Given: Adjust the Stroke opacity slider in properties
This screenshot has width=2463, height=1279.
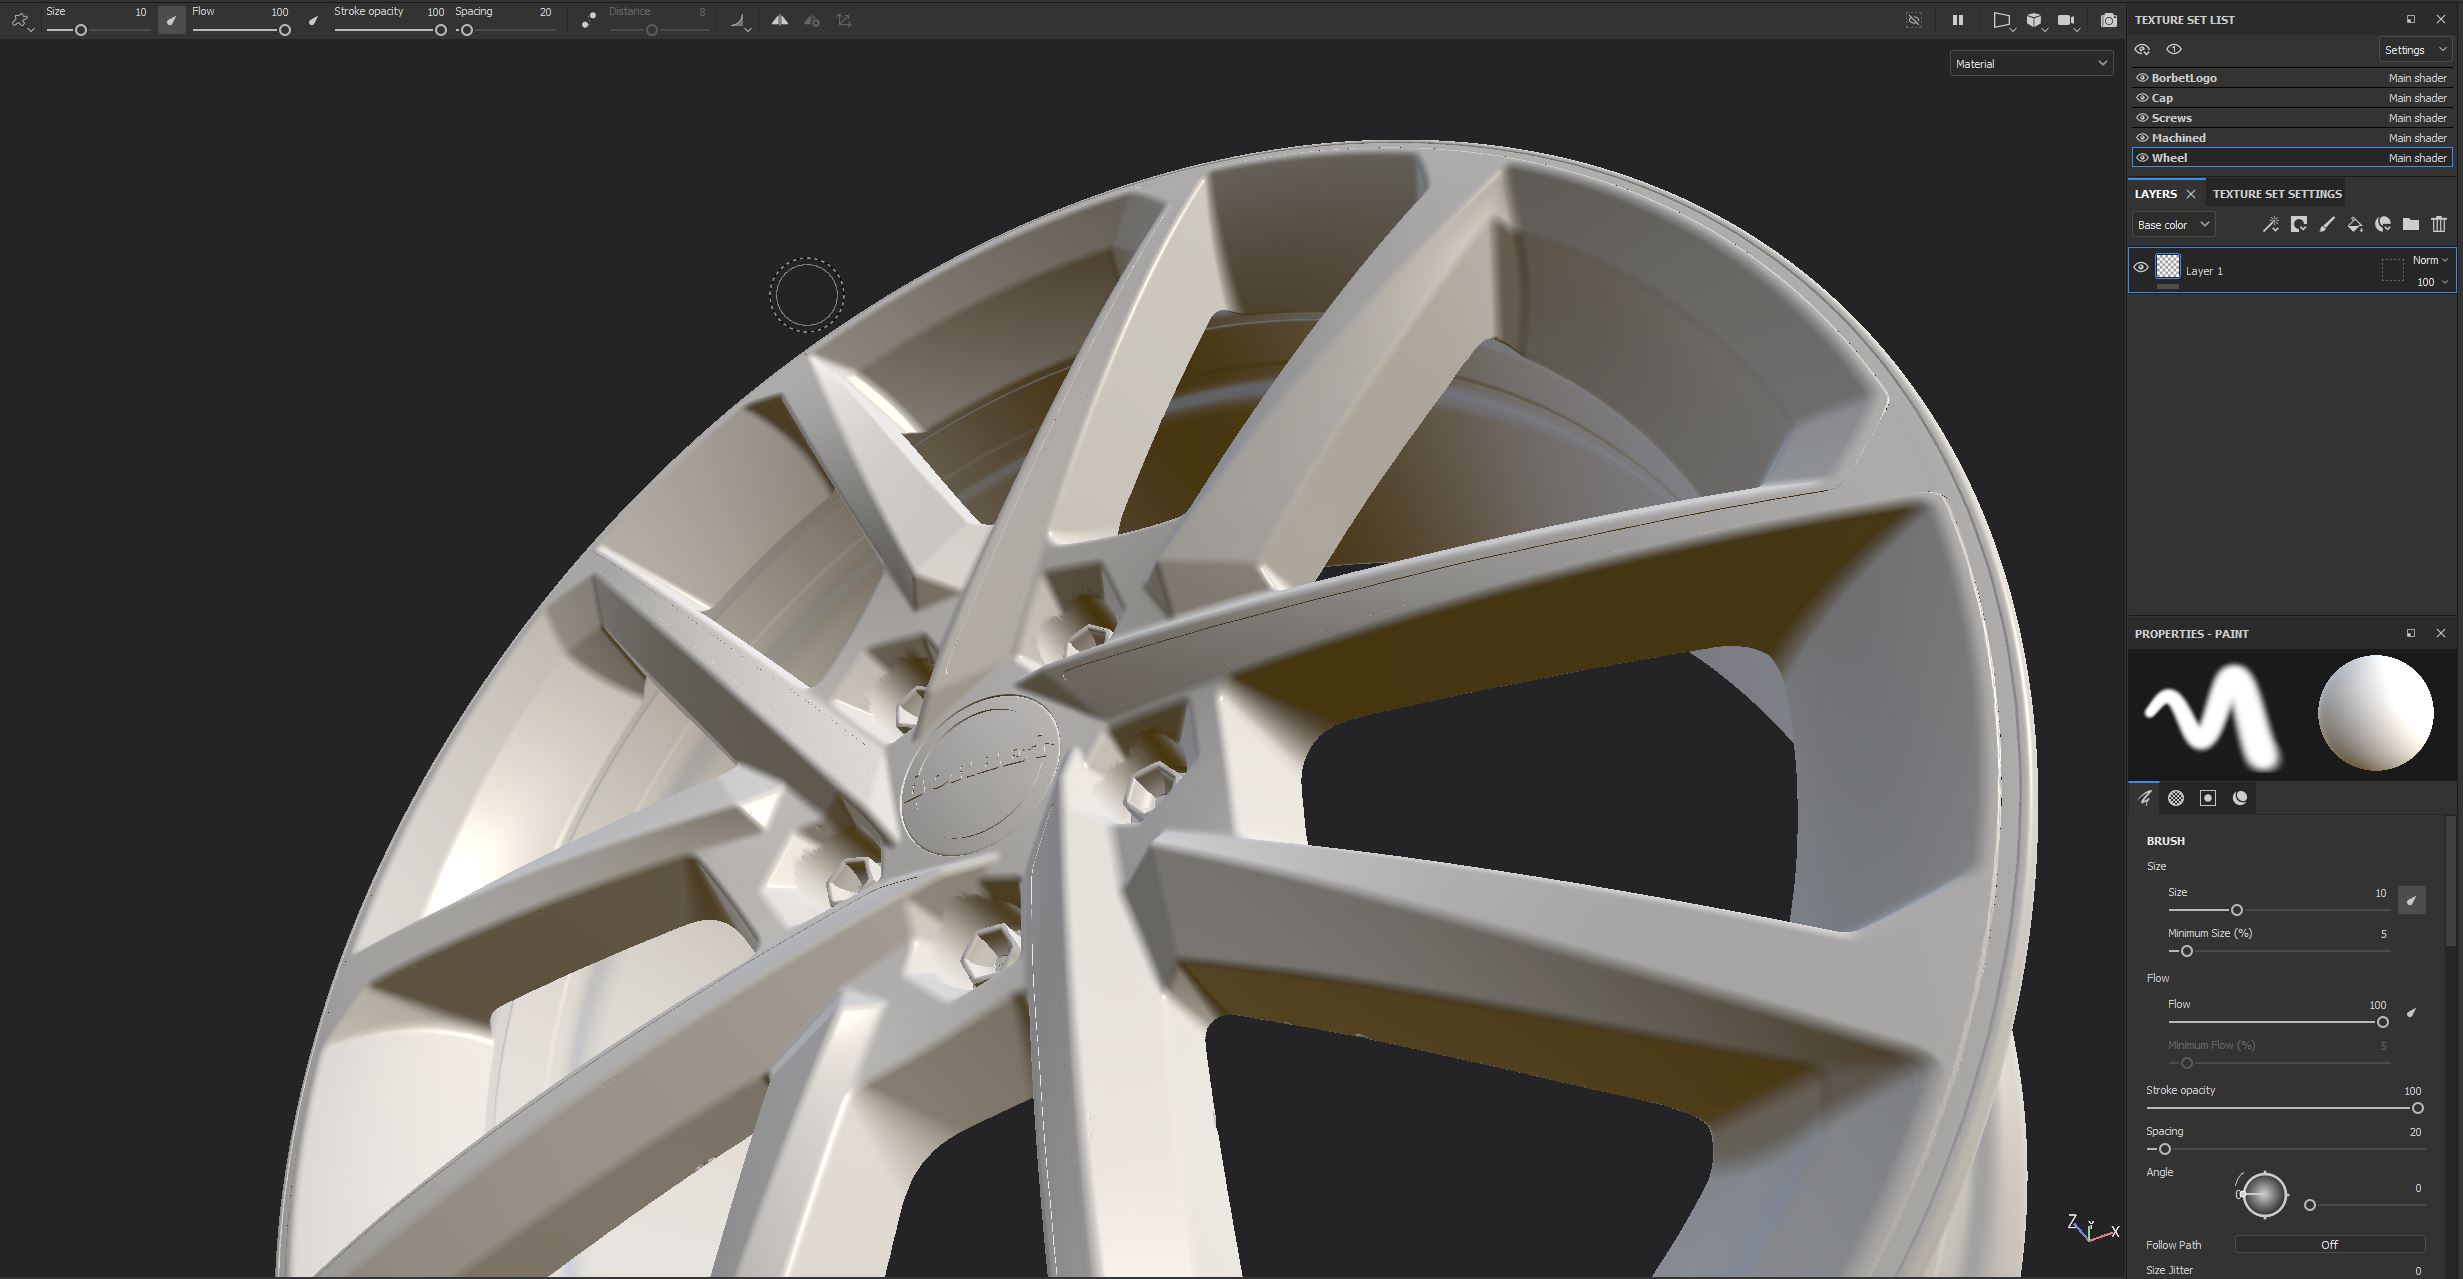Looking at the screenshot, I should [2284, 1108].
